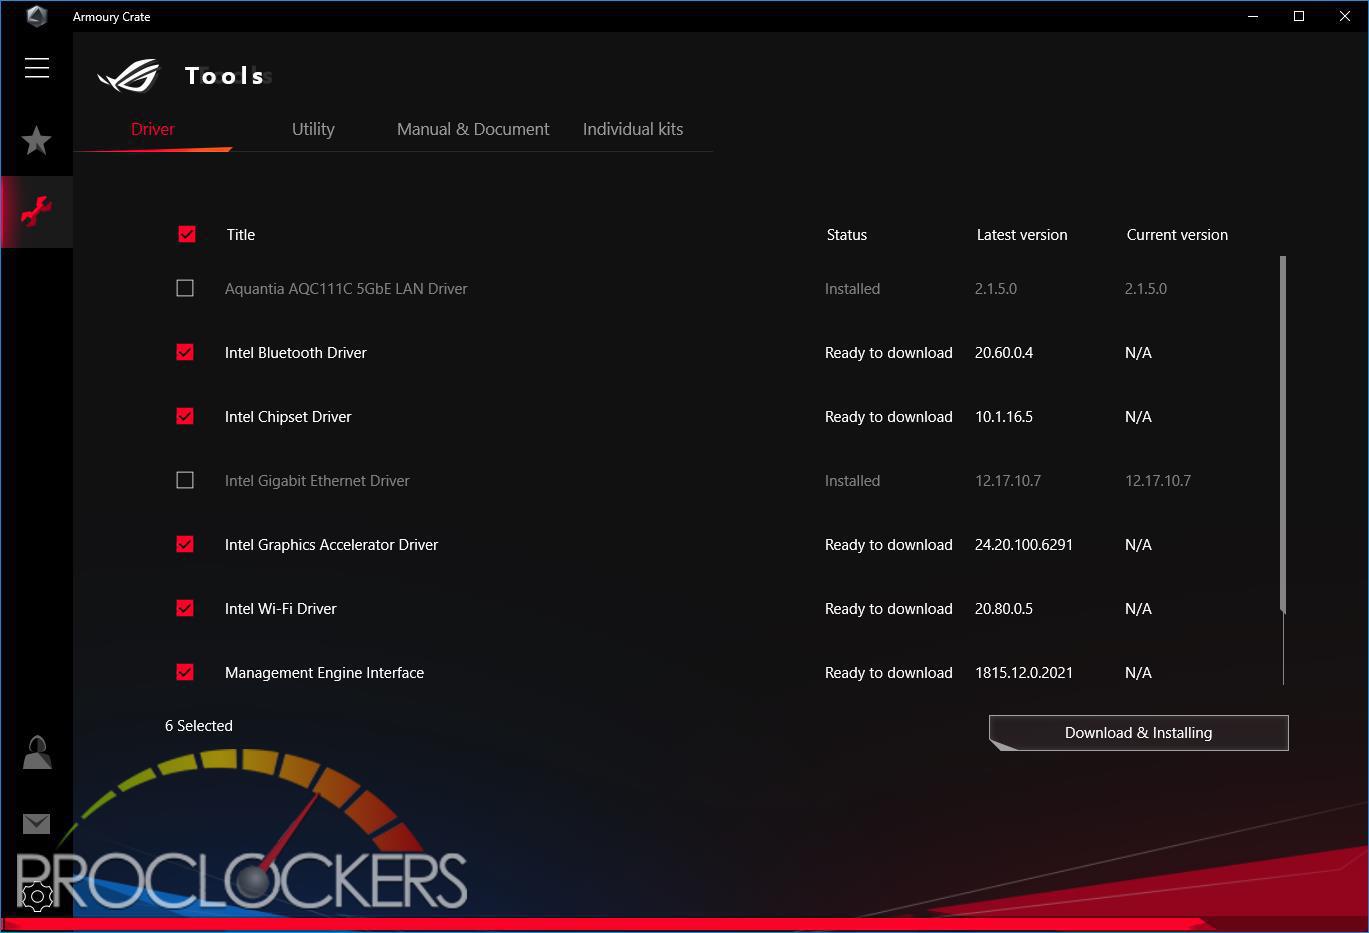Click latest version 20.60.0.4
1369x933 pixels.
tap(1004, 353)
